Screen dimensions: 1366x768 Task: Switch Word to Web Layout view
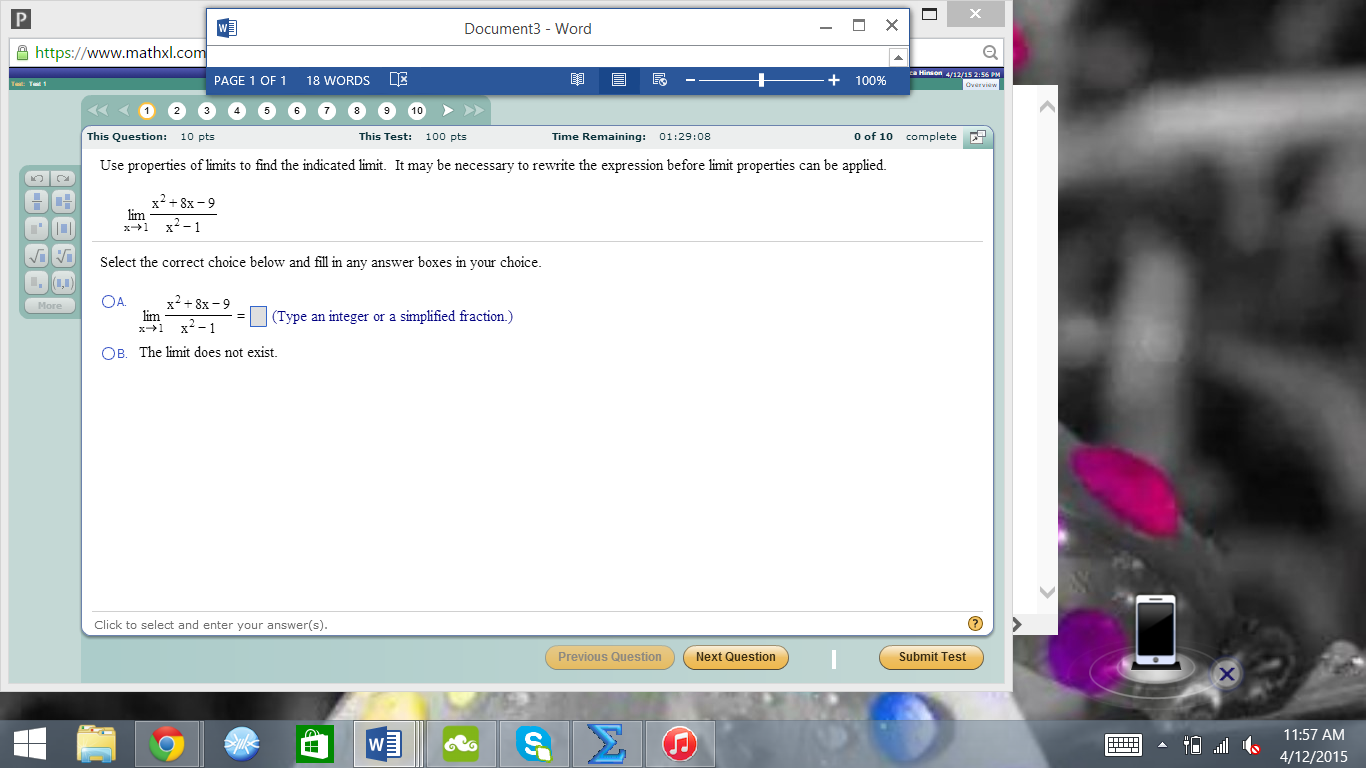[659, 80]
